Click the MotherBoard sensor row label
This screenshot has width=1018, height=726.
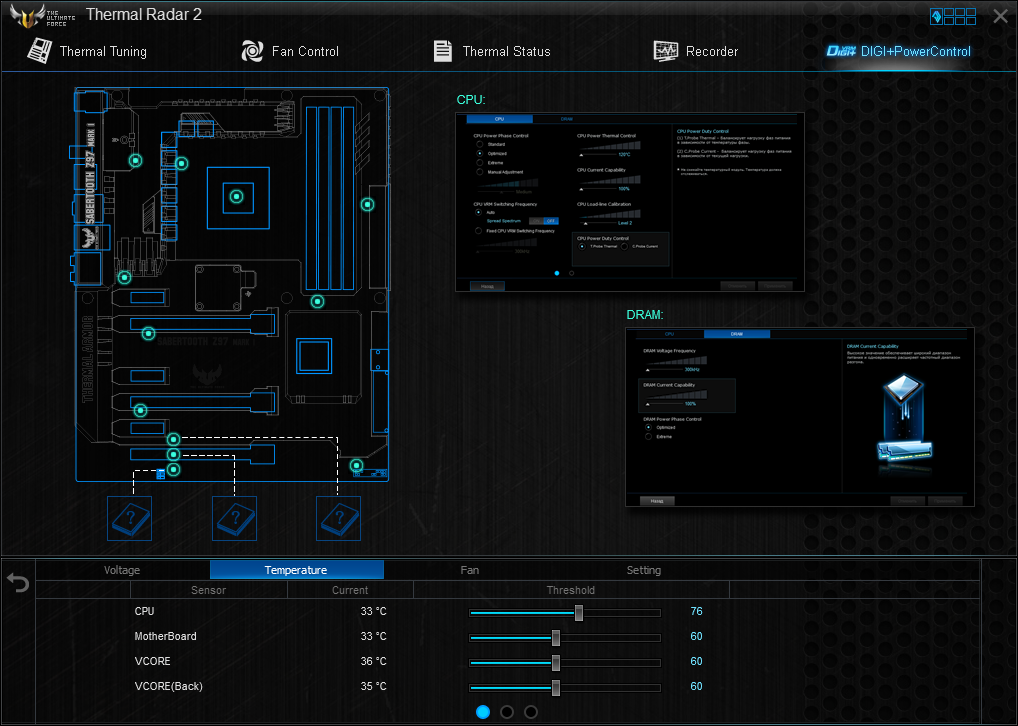point(166,636)
